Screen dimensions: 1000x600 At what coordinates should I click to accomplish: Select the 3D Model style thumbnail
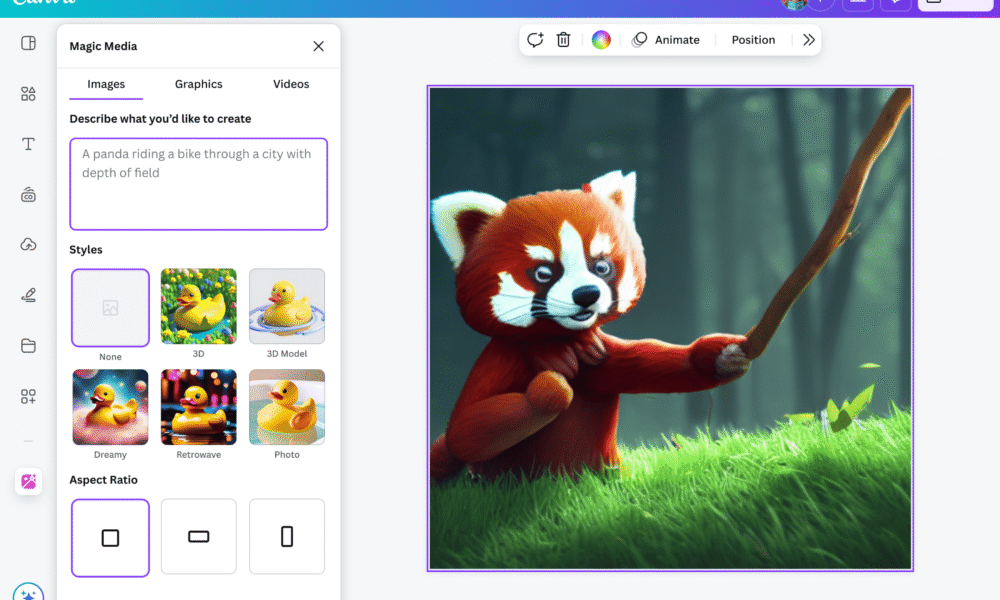(287, 306)
